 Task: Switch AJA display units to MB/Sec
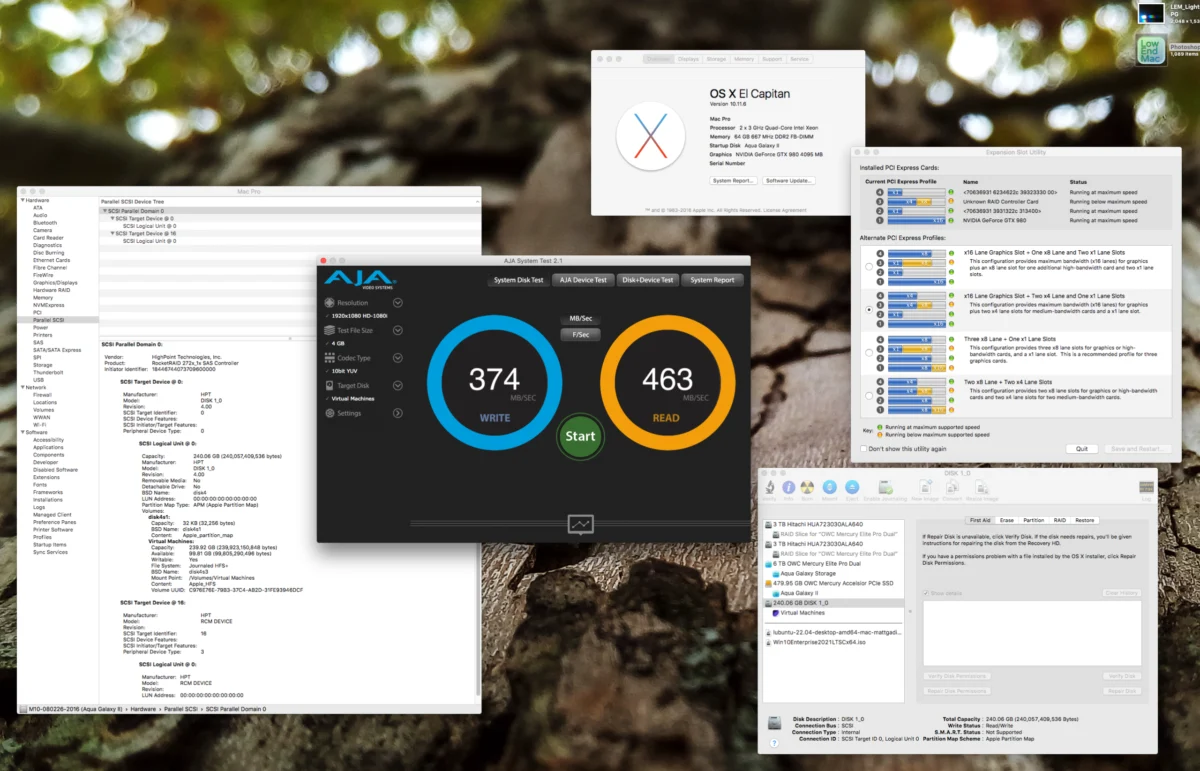(581, 319)
